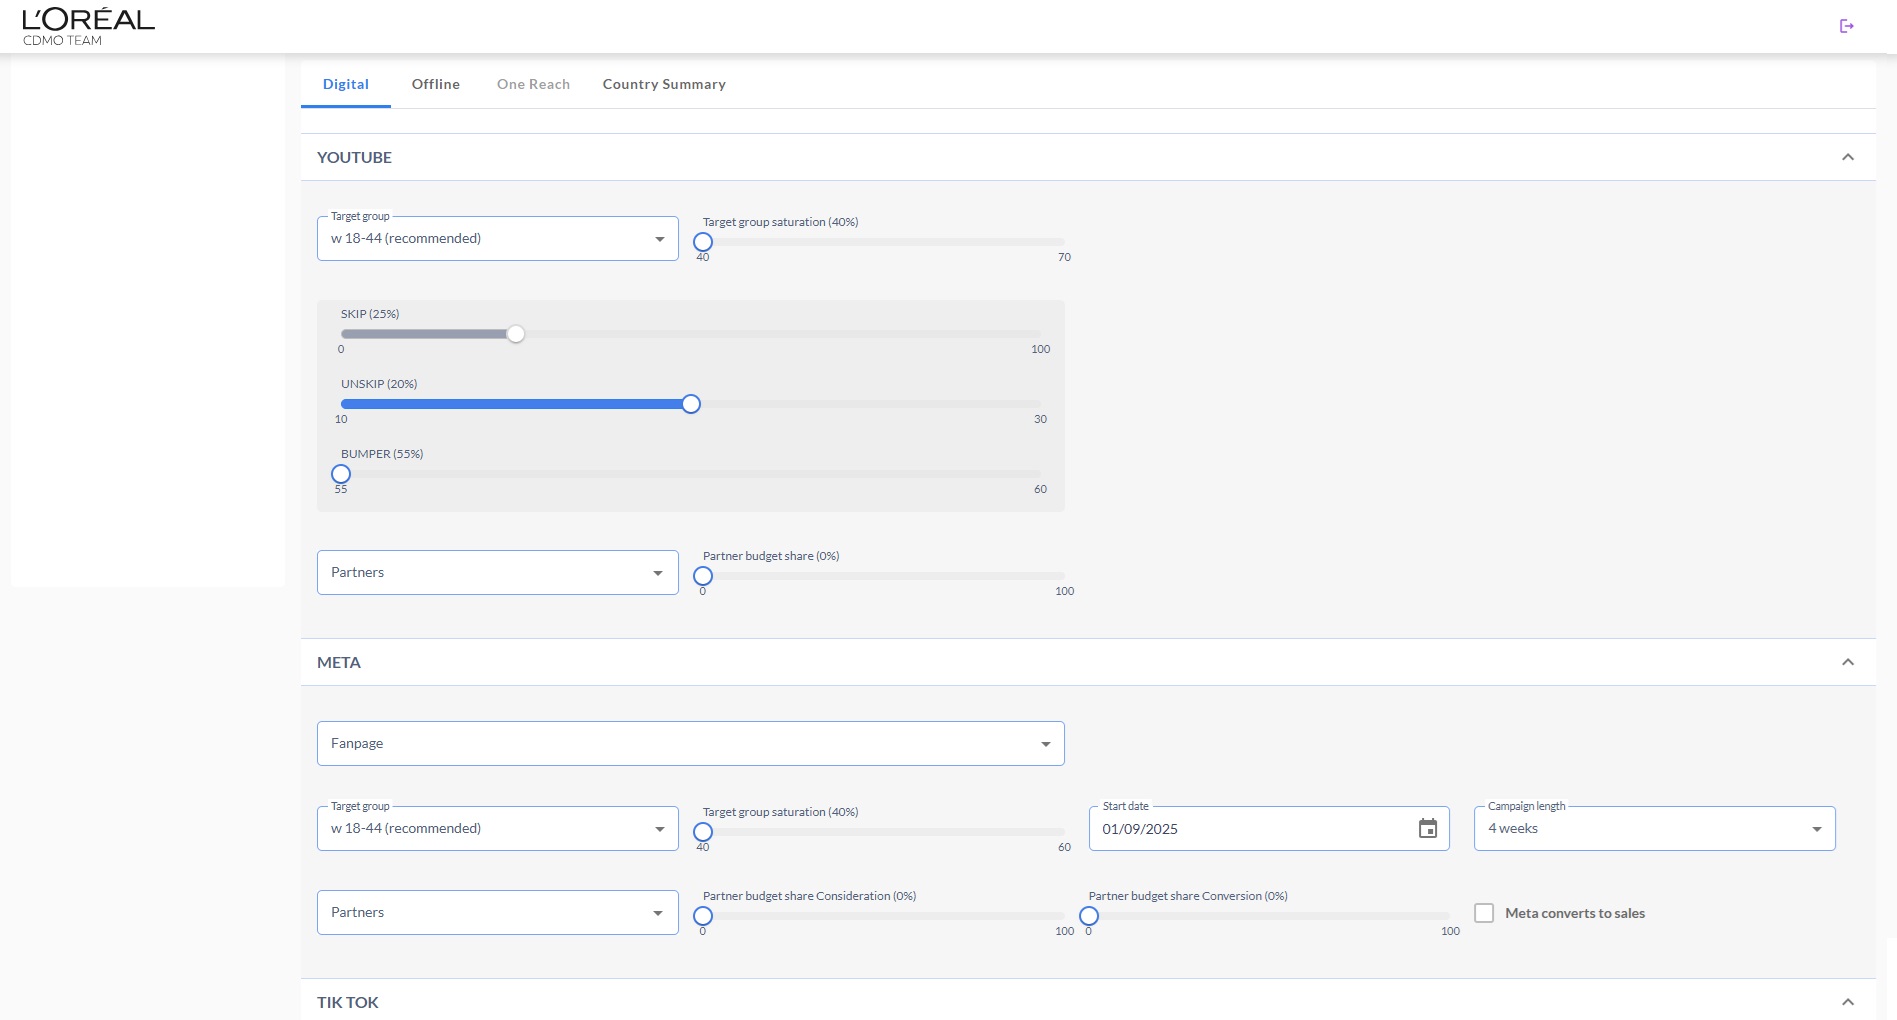
Task: Click the Start date input field
Action: point(1250,829)
